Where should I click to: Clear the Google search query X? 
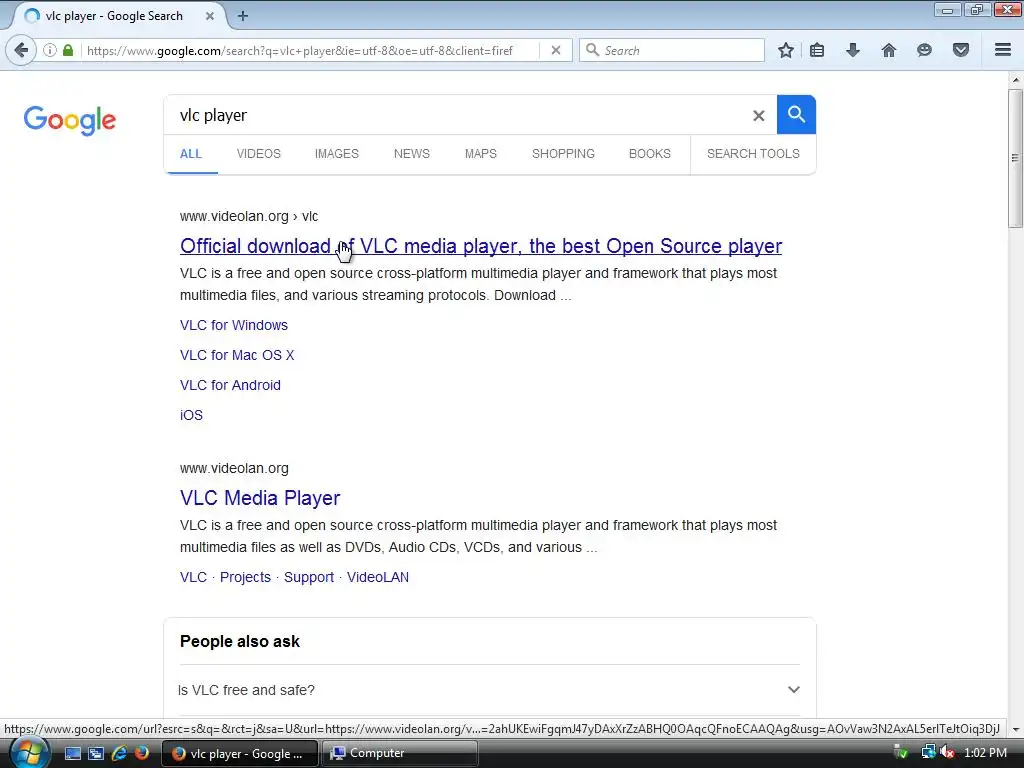pos(758,116)
